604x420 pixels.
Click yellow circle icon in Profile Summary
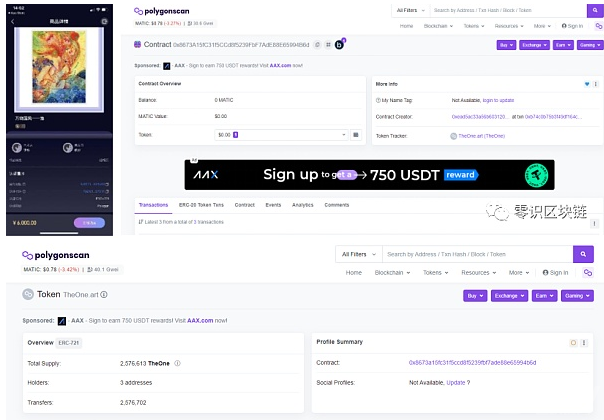click(x=573, y=343)
